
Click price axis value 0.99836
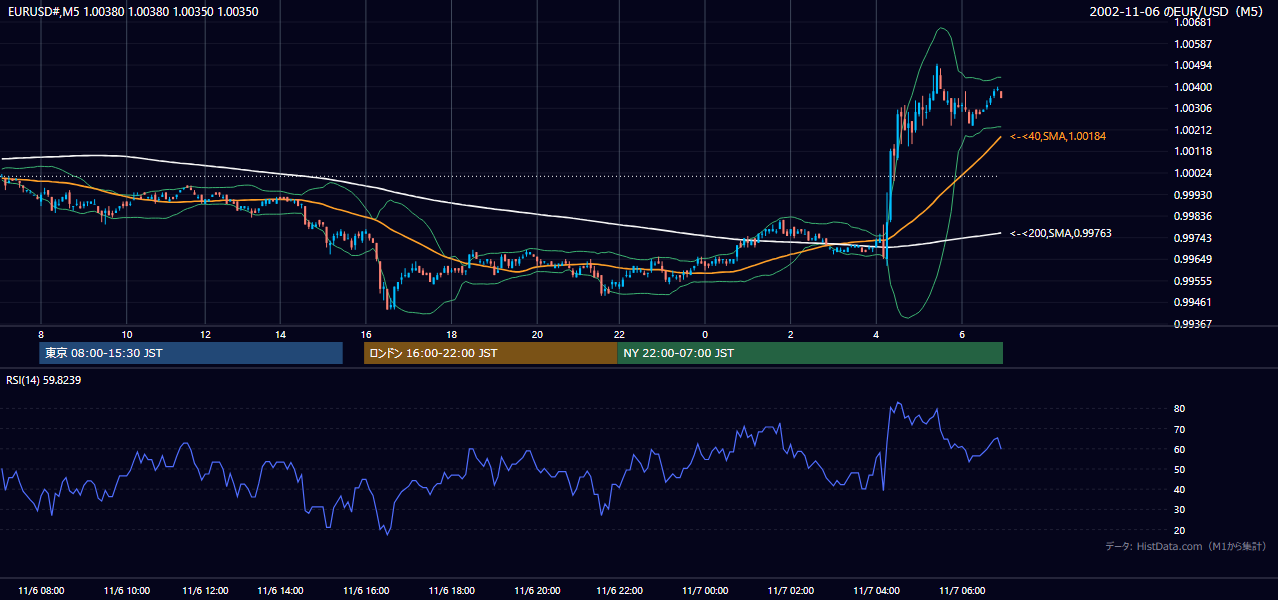click(1192, 216)
